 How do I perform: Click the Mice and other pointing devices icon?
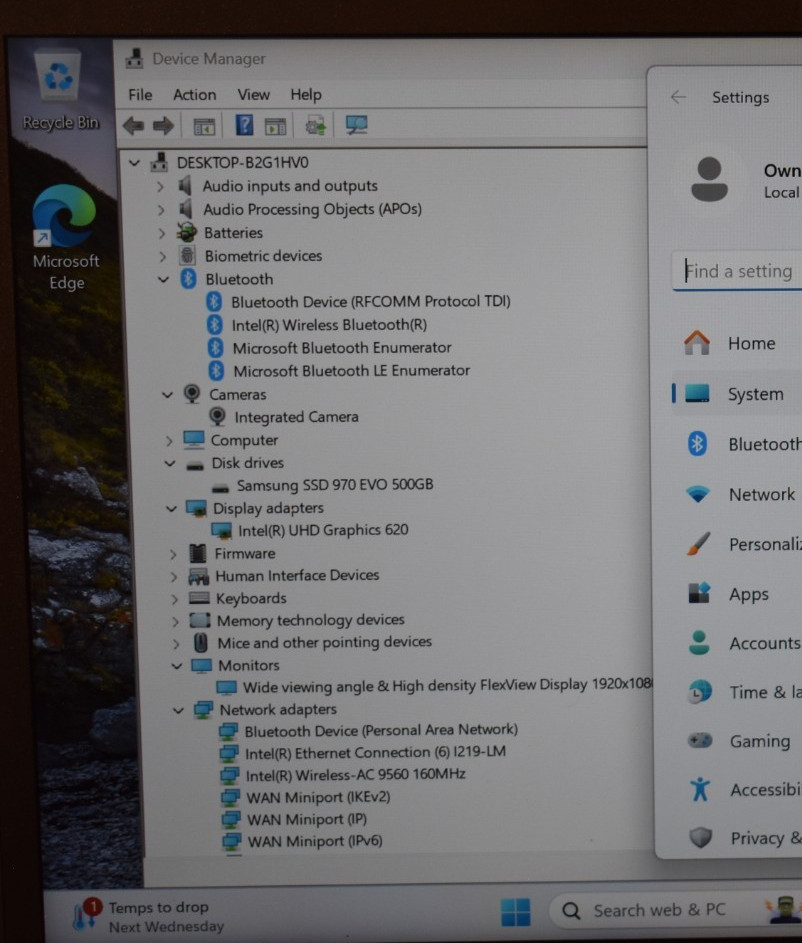[201, 643]
